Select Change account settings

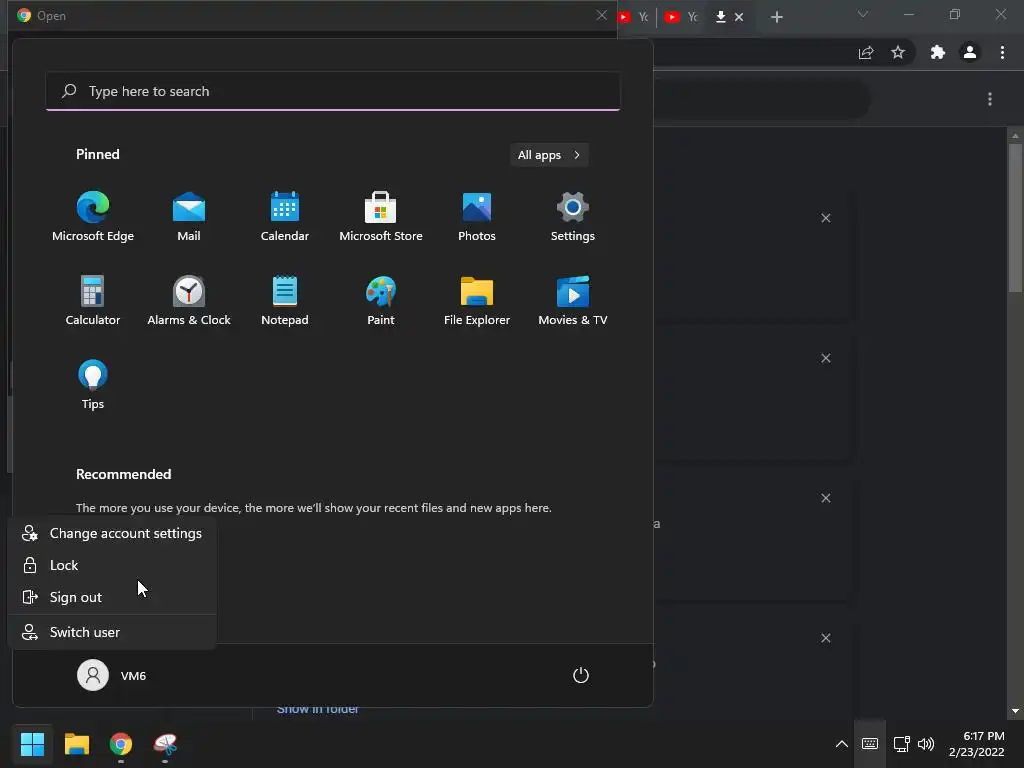pos(112,534)
